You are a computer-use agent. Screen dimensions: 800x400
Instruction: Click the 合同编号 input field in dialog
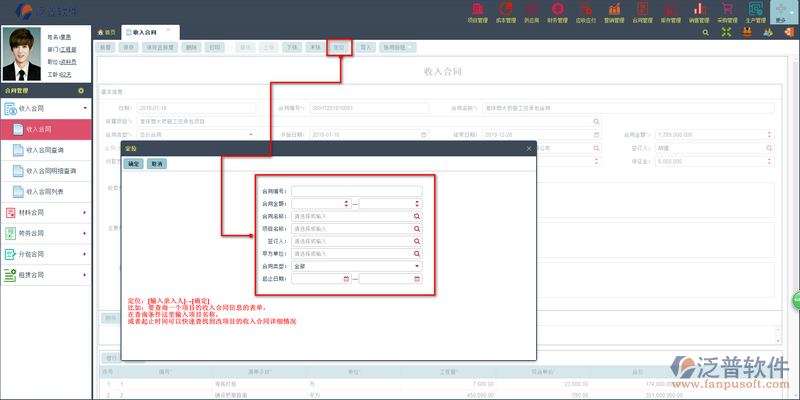356,191
